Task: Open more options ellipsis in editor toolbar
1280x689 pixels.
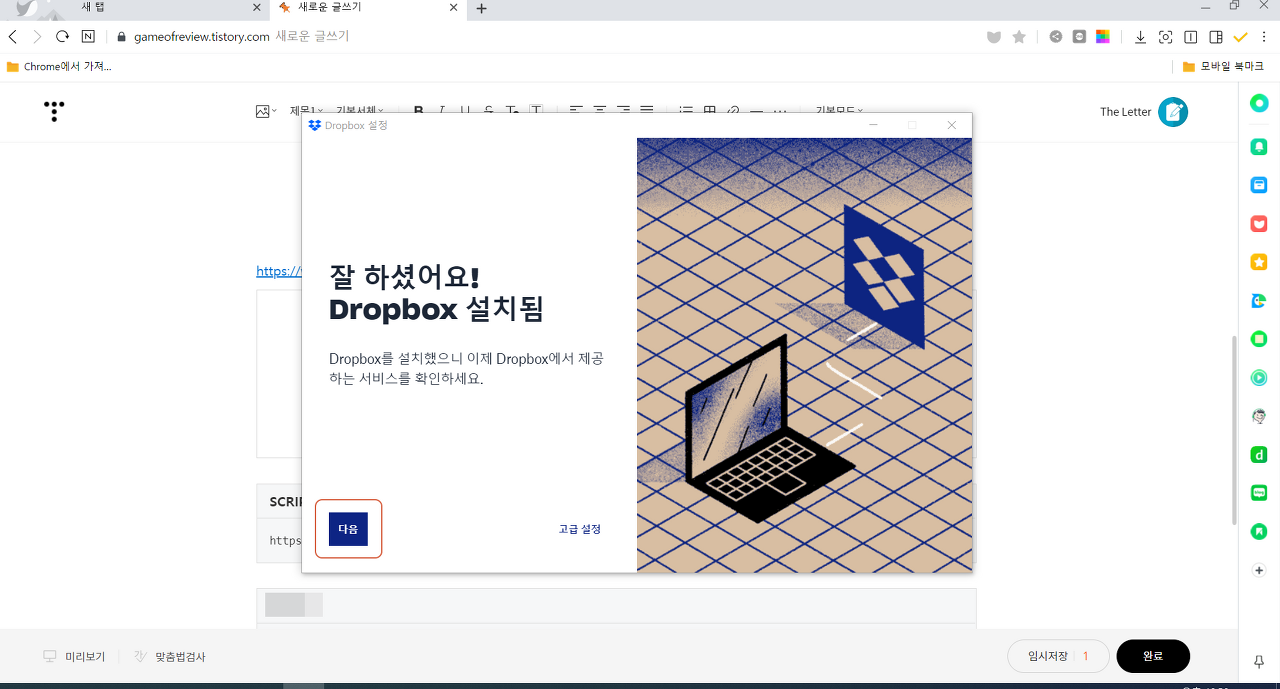Action: (x=780, y=111)
